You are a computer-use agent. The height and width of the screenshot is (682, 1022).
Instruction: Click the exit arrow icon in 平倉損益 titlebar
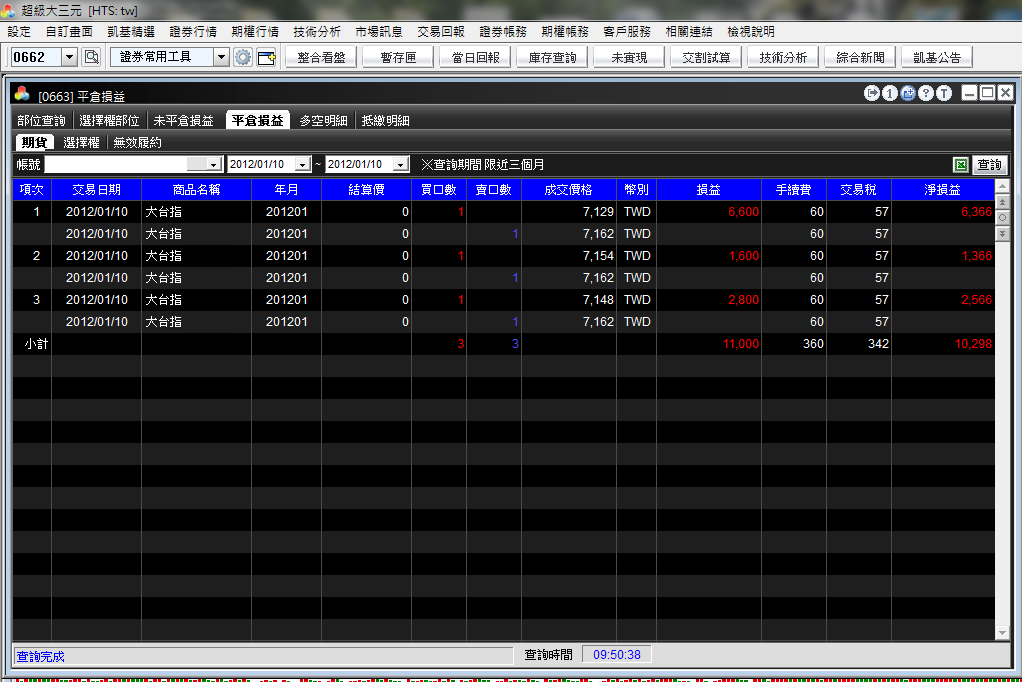pos(871,93)
